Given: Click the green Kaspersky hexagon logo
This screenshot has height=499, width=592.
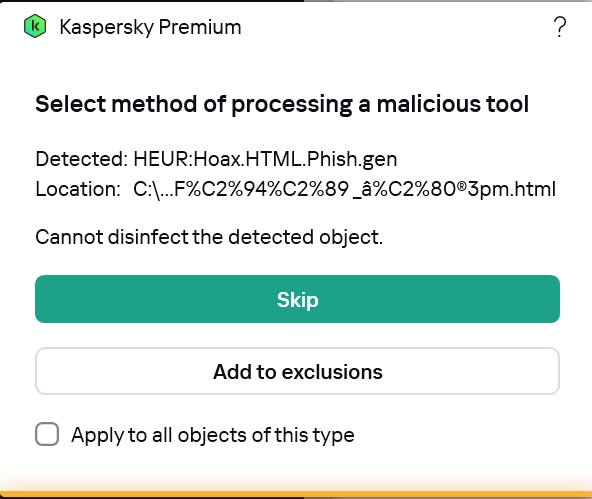Looking at the screenshot, I should (35, 26).
